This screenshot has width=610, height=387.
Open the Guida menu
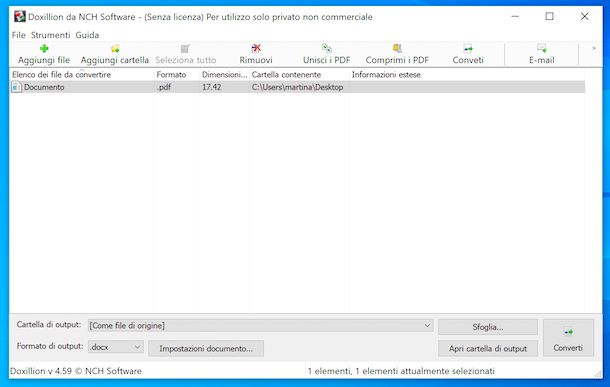tap(87, 35)
